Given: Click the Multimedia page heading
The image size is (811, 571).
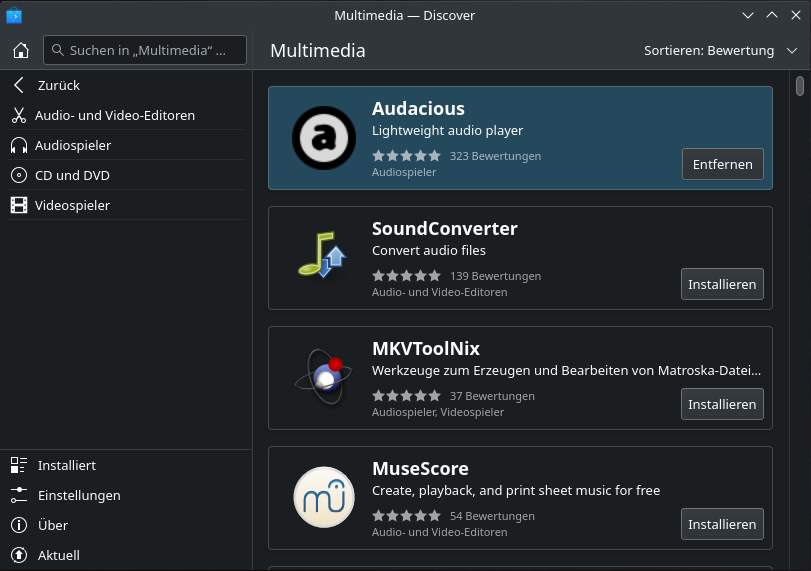Looking at the screenshot, I should tap(318, 51).
